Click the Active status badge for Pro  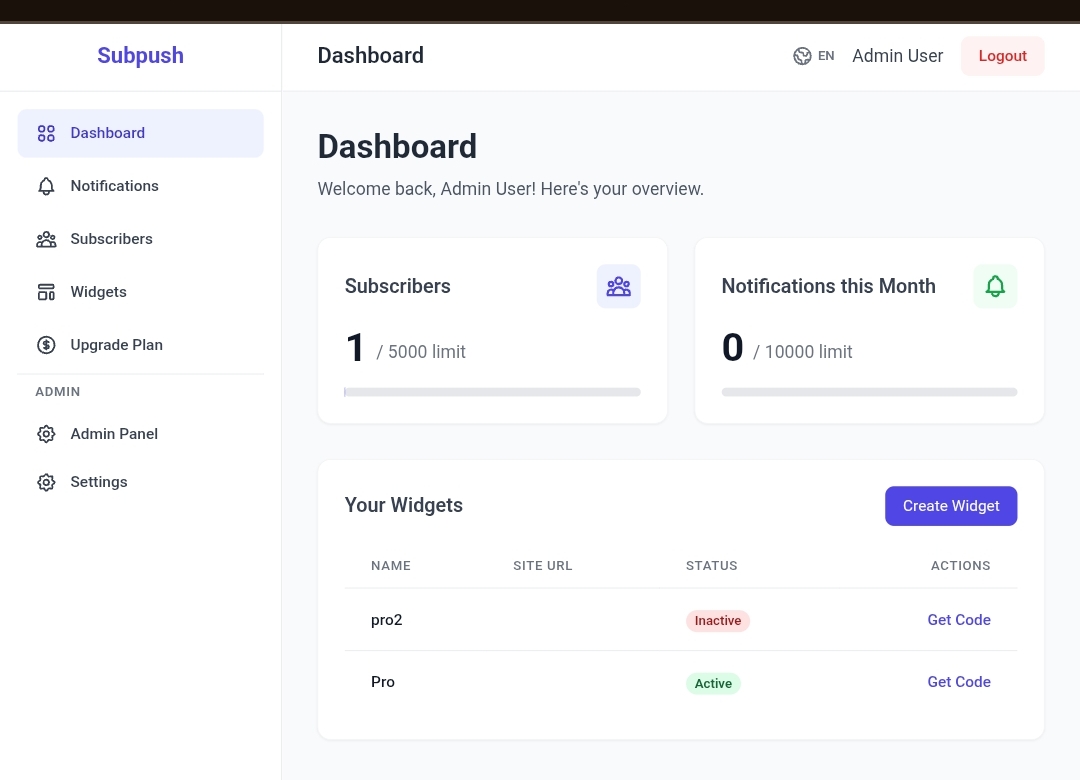(x=713, y=684)
